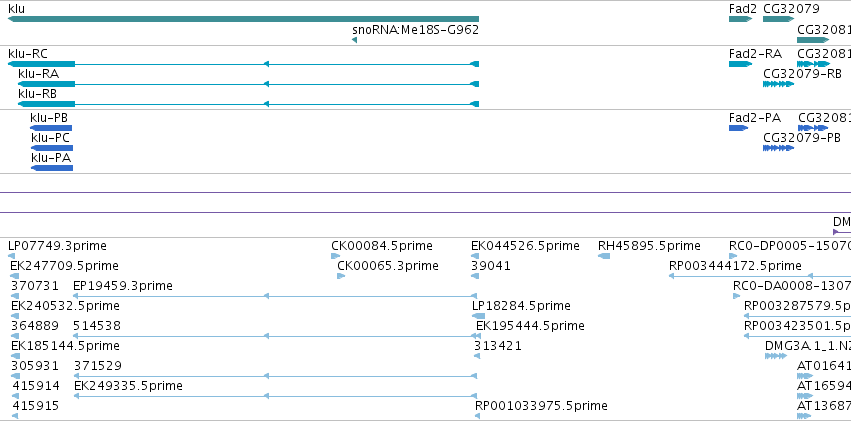
Task: Click the CG32079-PB protein glyph
Action: (778, 148)
